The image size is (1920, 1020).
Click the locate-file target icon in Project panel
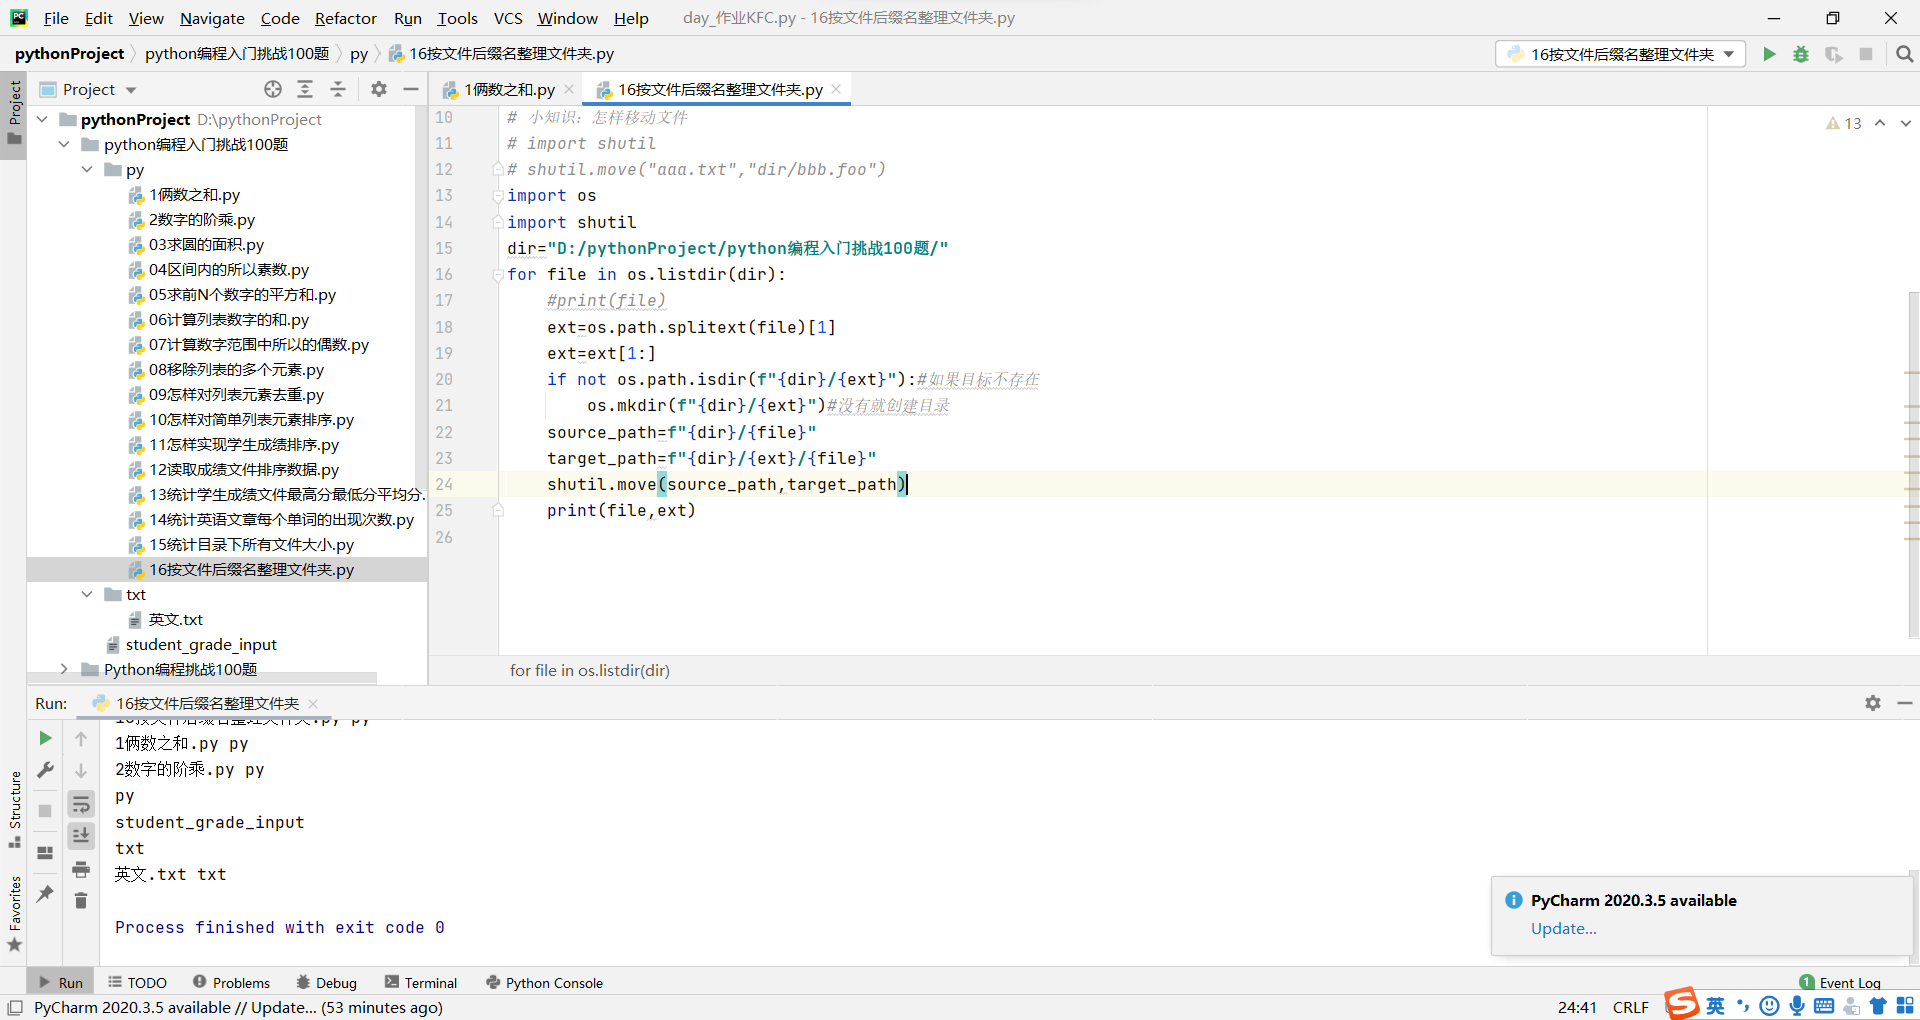273,89
